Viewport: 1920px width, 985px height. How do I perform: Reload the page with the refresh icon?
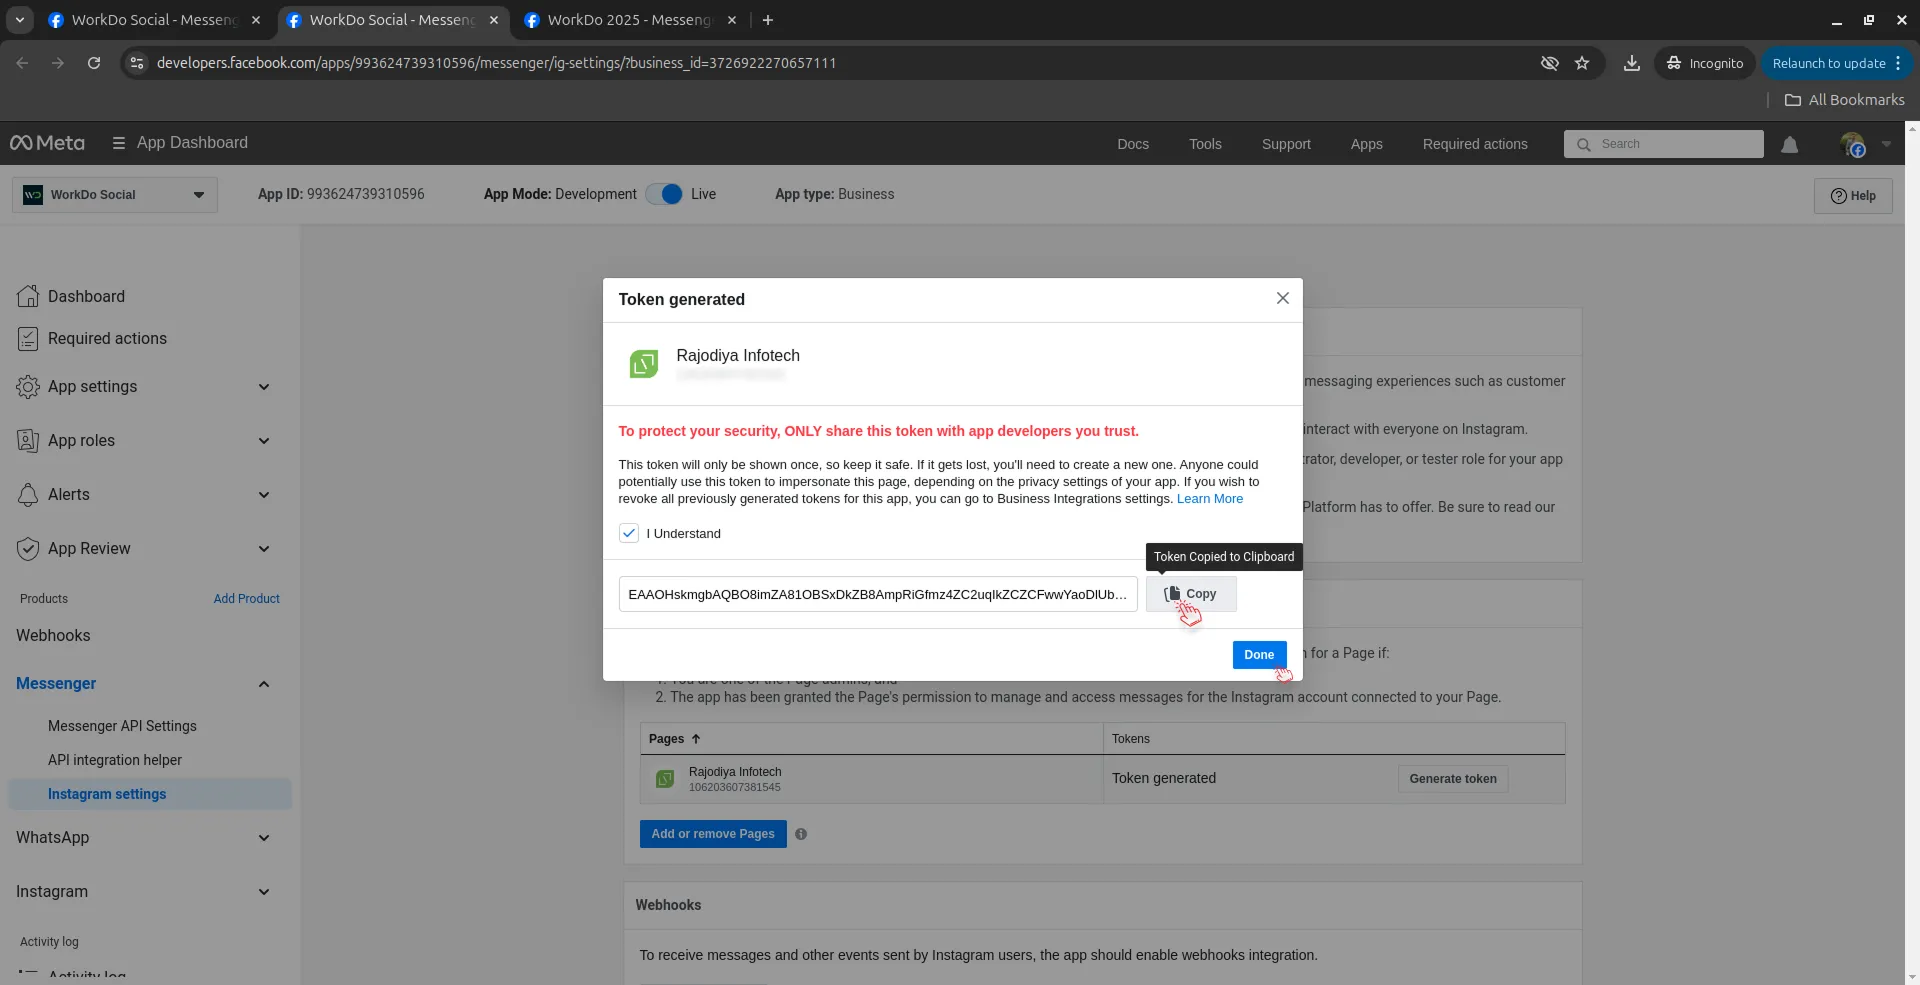point(94,63)
